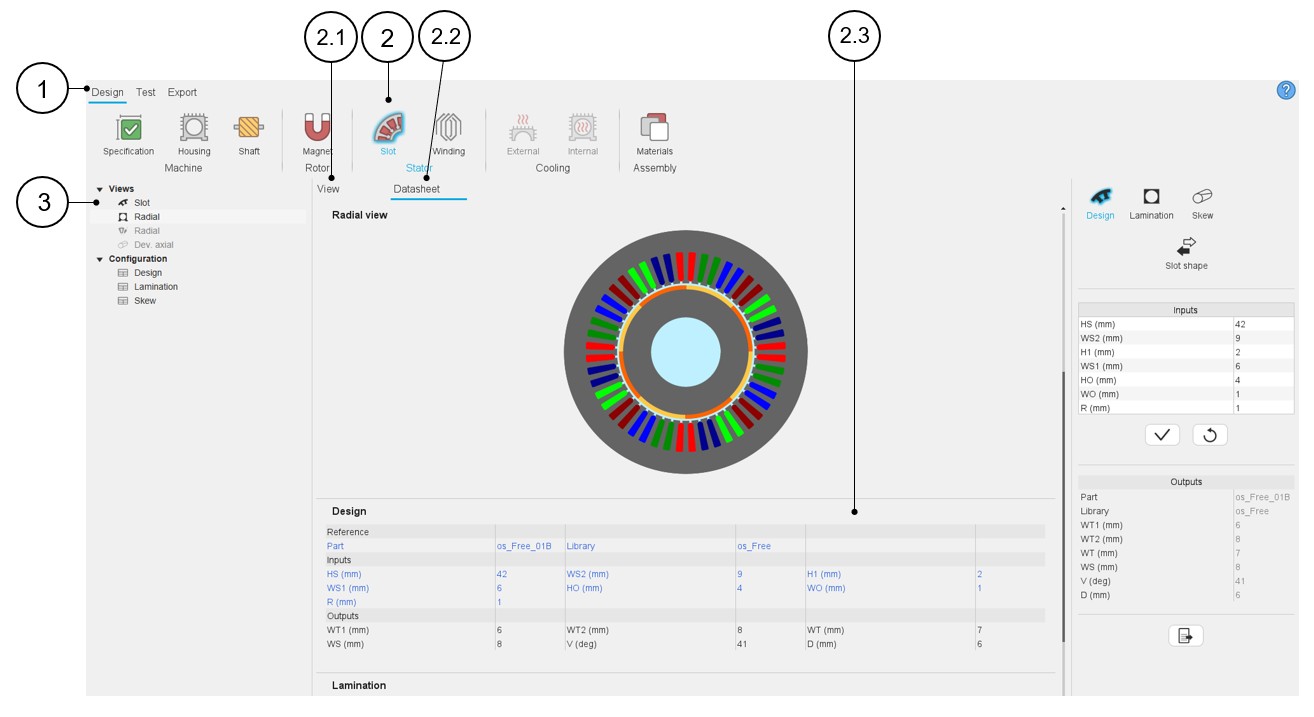The height and width of the screenshot is (717, 1314).
Task: Switch to the View tab
Action: (328, 189)
